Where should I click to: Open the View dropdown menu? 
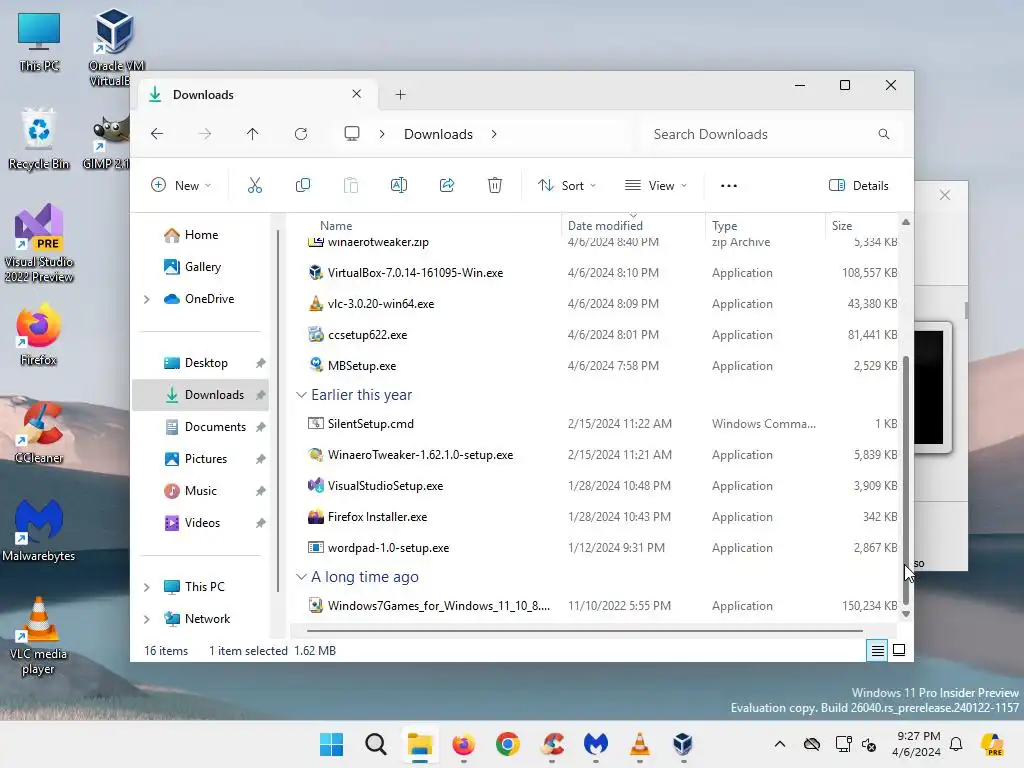(x=656, y=185)
